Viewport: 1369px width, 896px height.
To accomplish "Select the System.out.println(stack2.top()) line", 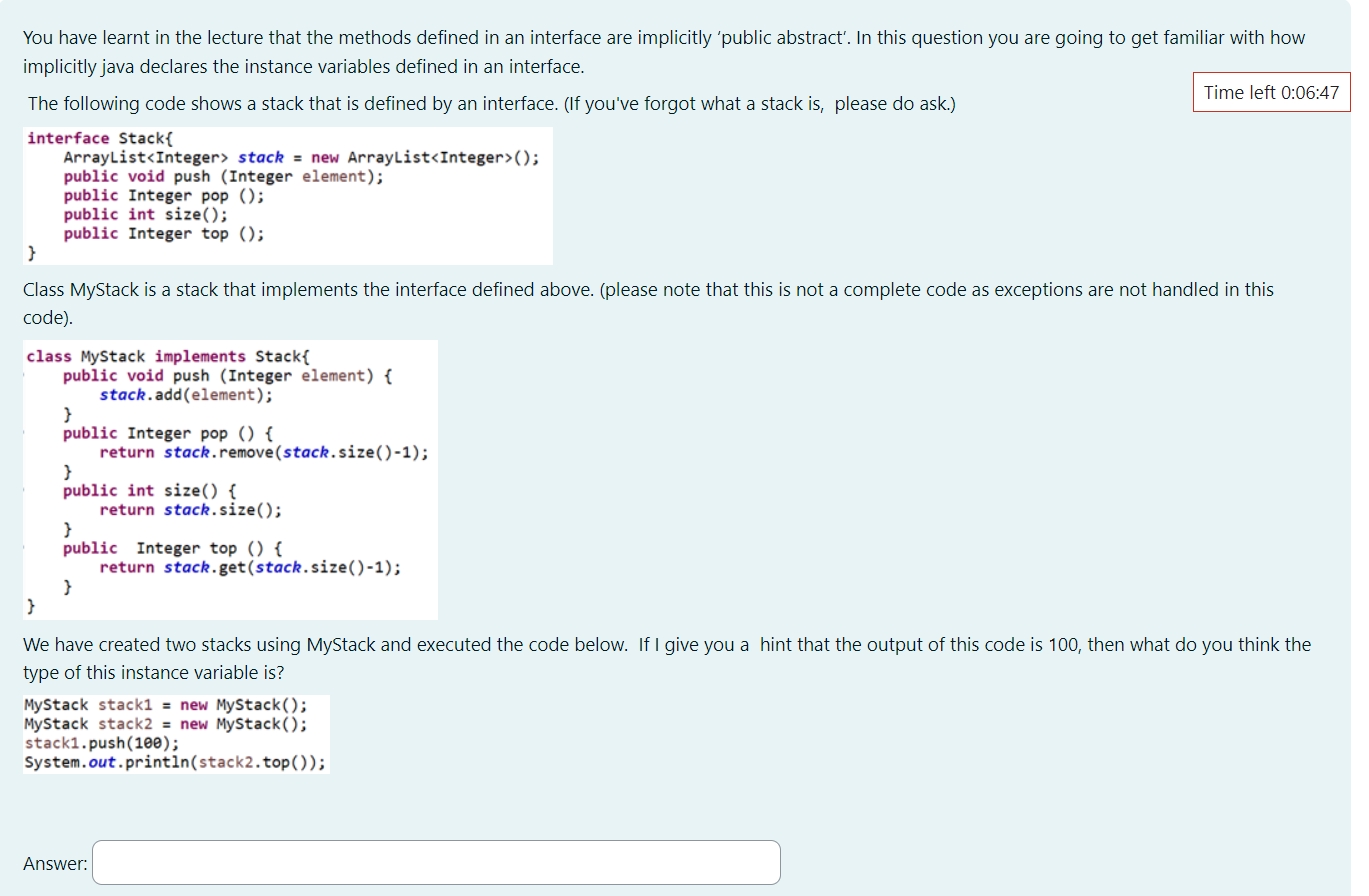I will pyautogui.click(x=174, y=763).
